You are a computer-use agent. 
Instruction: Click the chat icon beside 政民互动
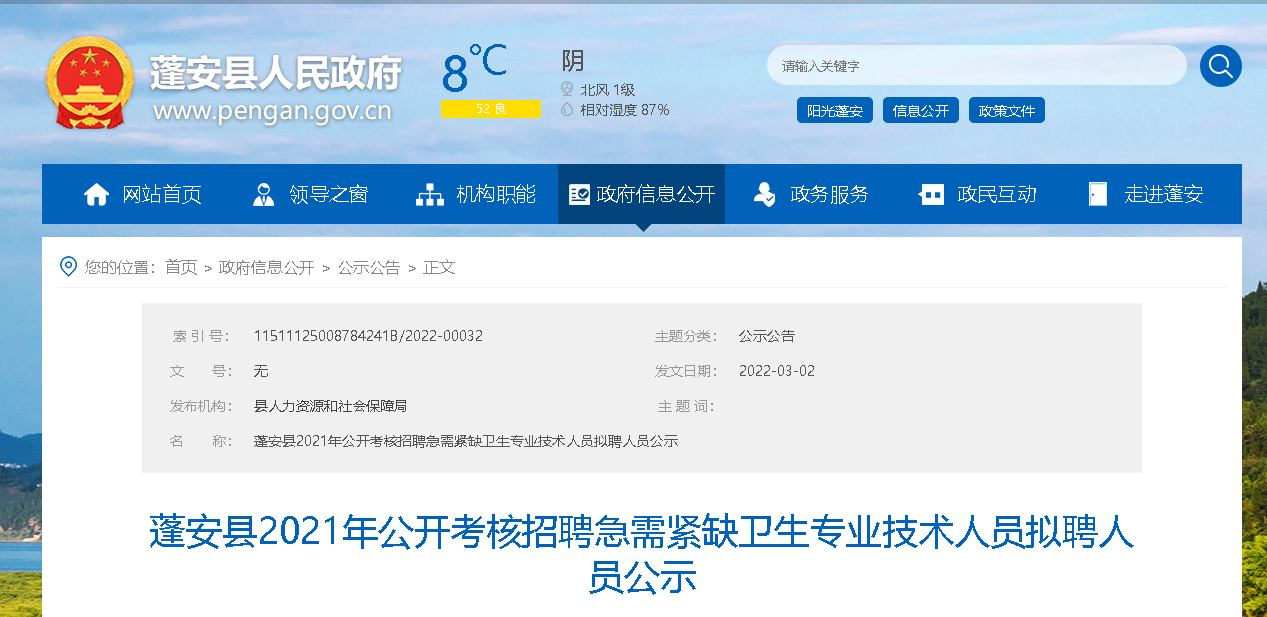click(x=931, y=194)
